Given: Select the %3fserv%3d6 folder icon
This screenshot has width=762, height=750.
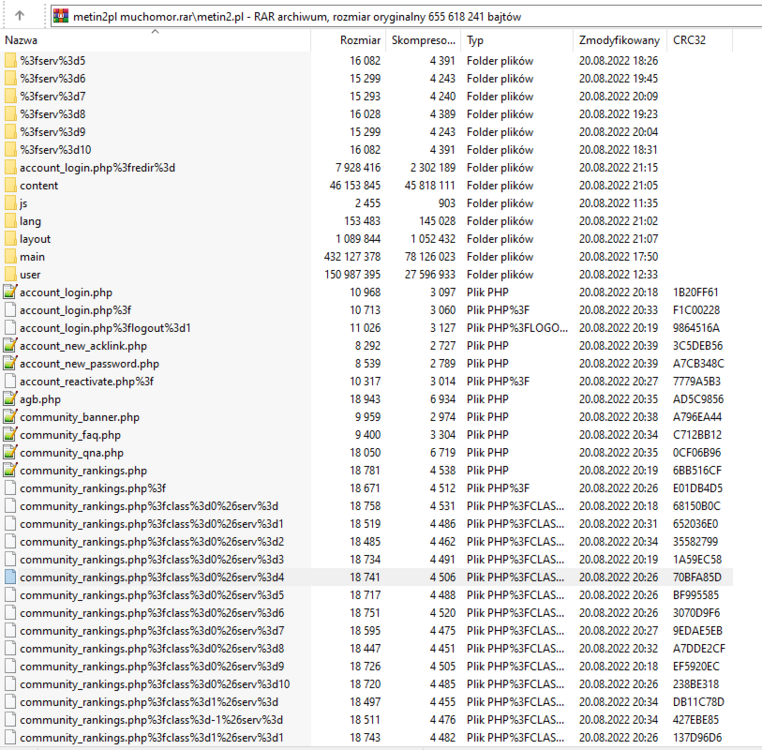Looking at the screenshot, I should [10, 78].
